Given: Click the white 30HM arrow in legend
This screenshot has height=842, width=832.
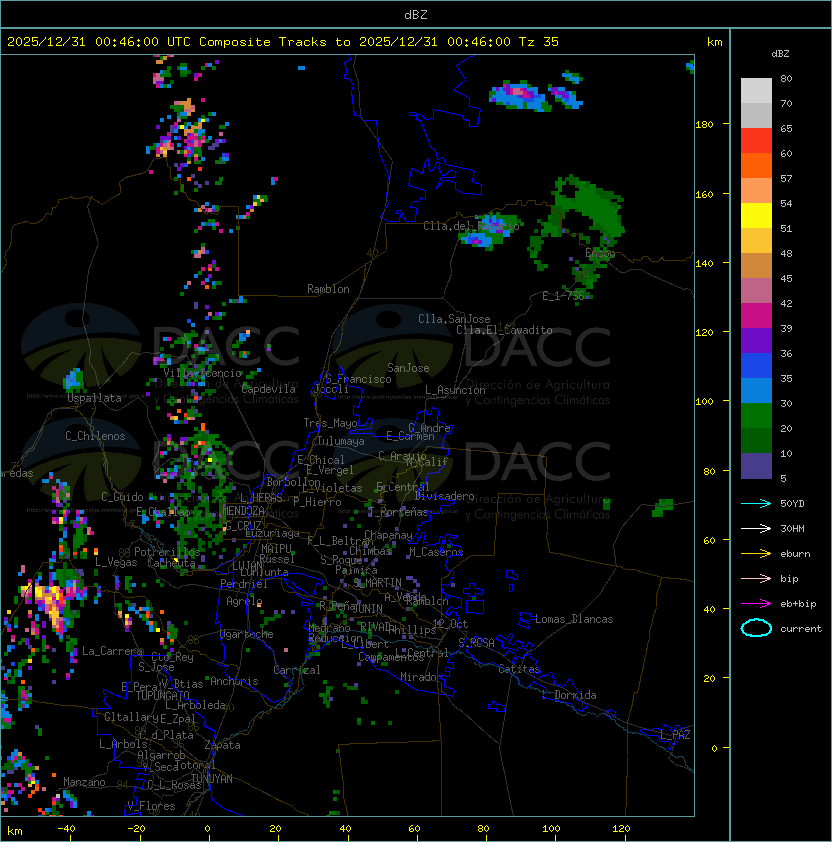Looking at the screenshot, I should 756,528.
